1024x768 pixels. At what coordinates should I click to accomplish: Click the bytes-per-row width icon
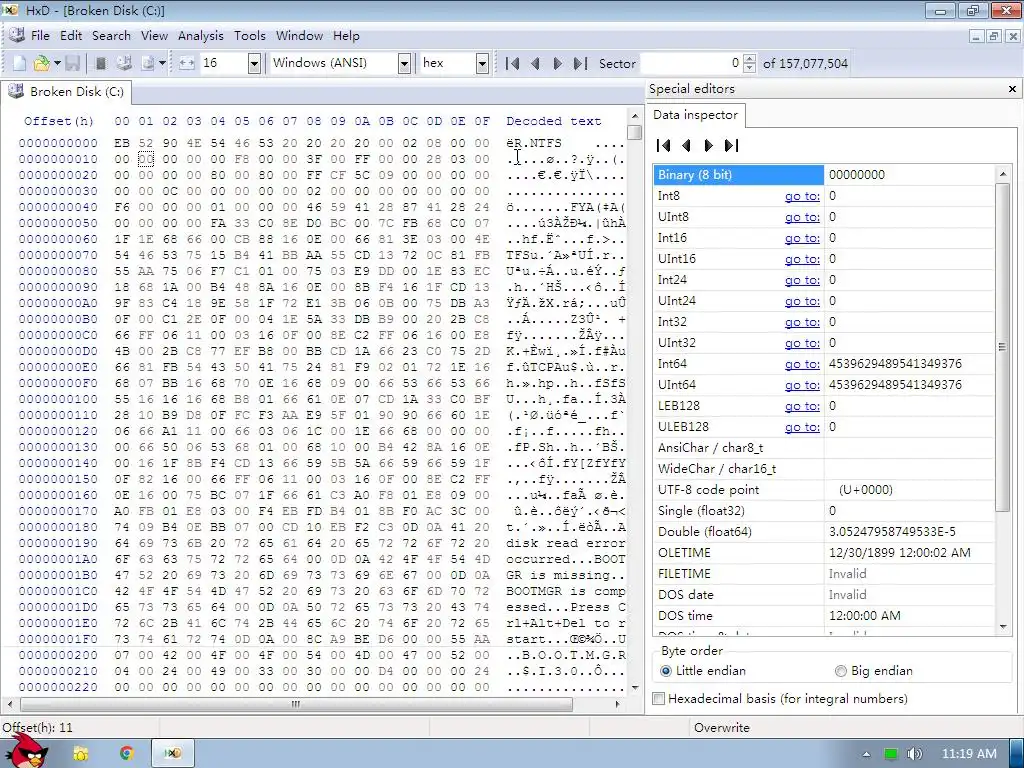pyautogui.click(x=187, y=63)
